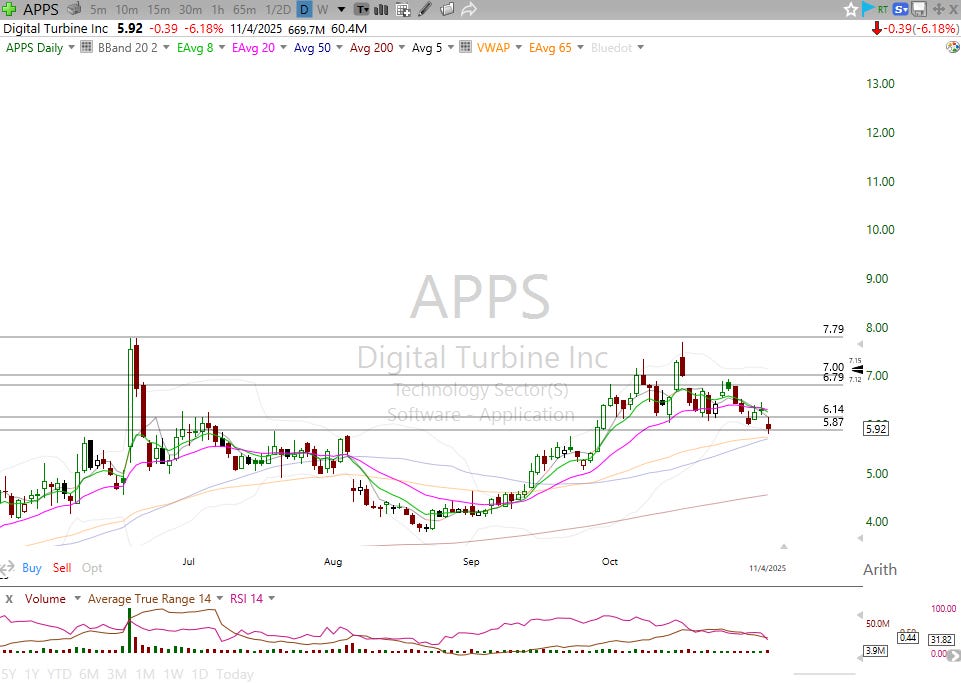The height and width of the screenshot is (683, 961).
Task: Select the 10m timeframe
Action: (x=127, y=10)
